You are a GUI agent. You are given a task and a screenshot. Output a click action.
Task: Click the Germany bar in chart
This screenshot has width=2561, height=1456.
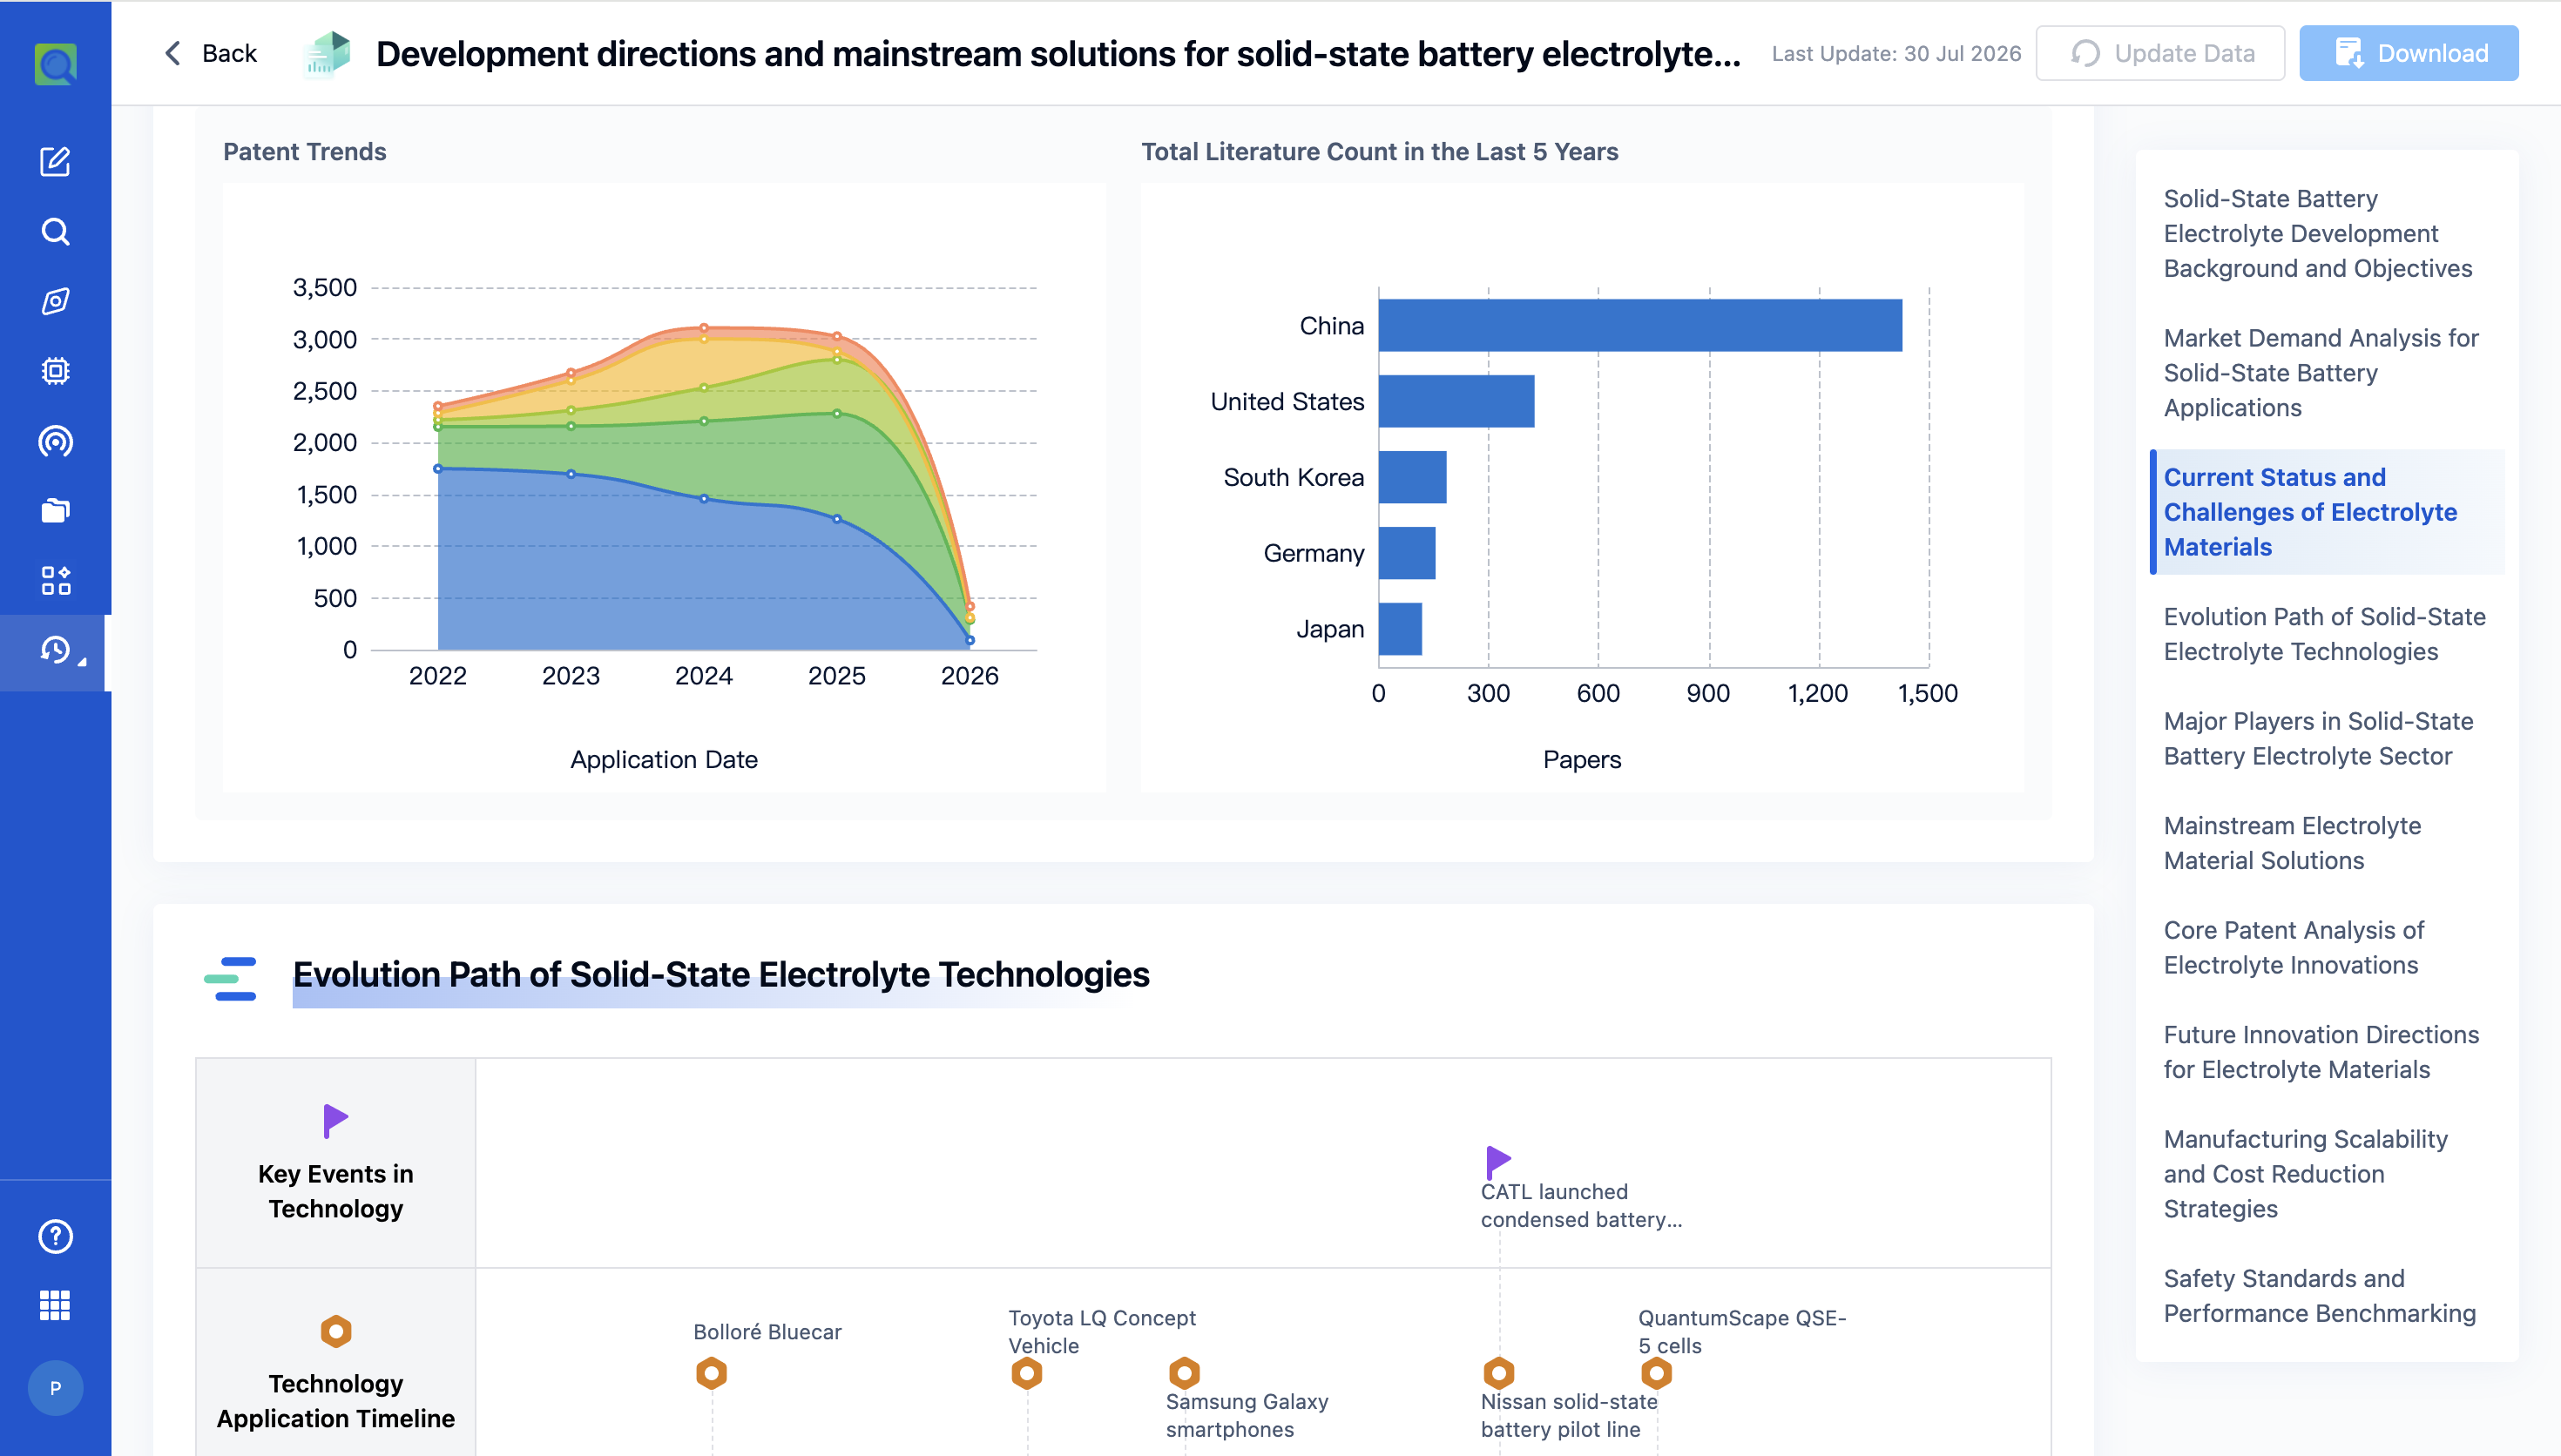(x=1407, y=553)
